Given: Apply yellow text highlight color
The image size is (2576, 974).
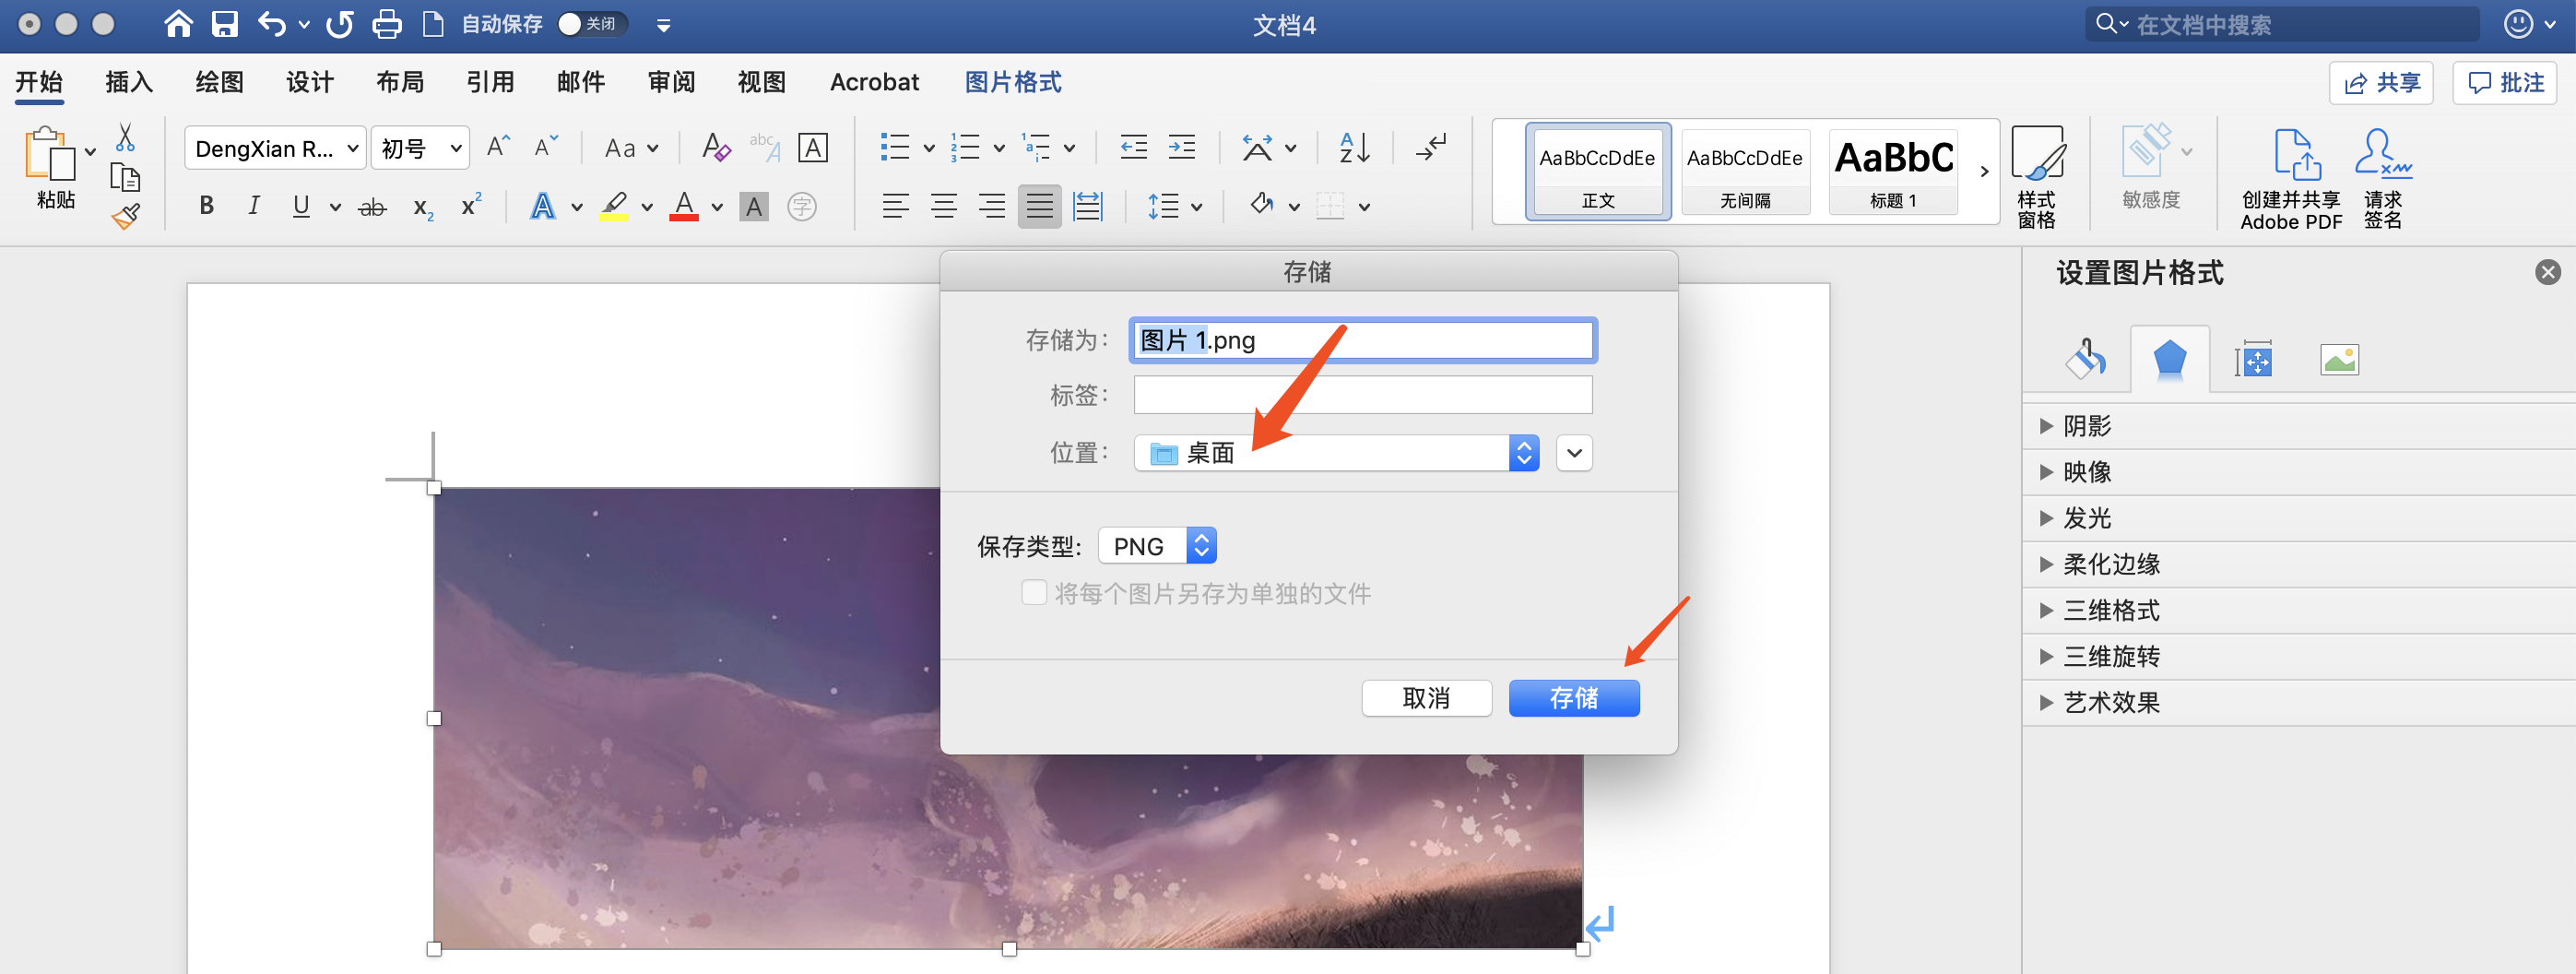Looking at the screenshot, I should pyautogui.click(x=614, y=207).
